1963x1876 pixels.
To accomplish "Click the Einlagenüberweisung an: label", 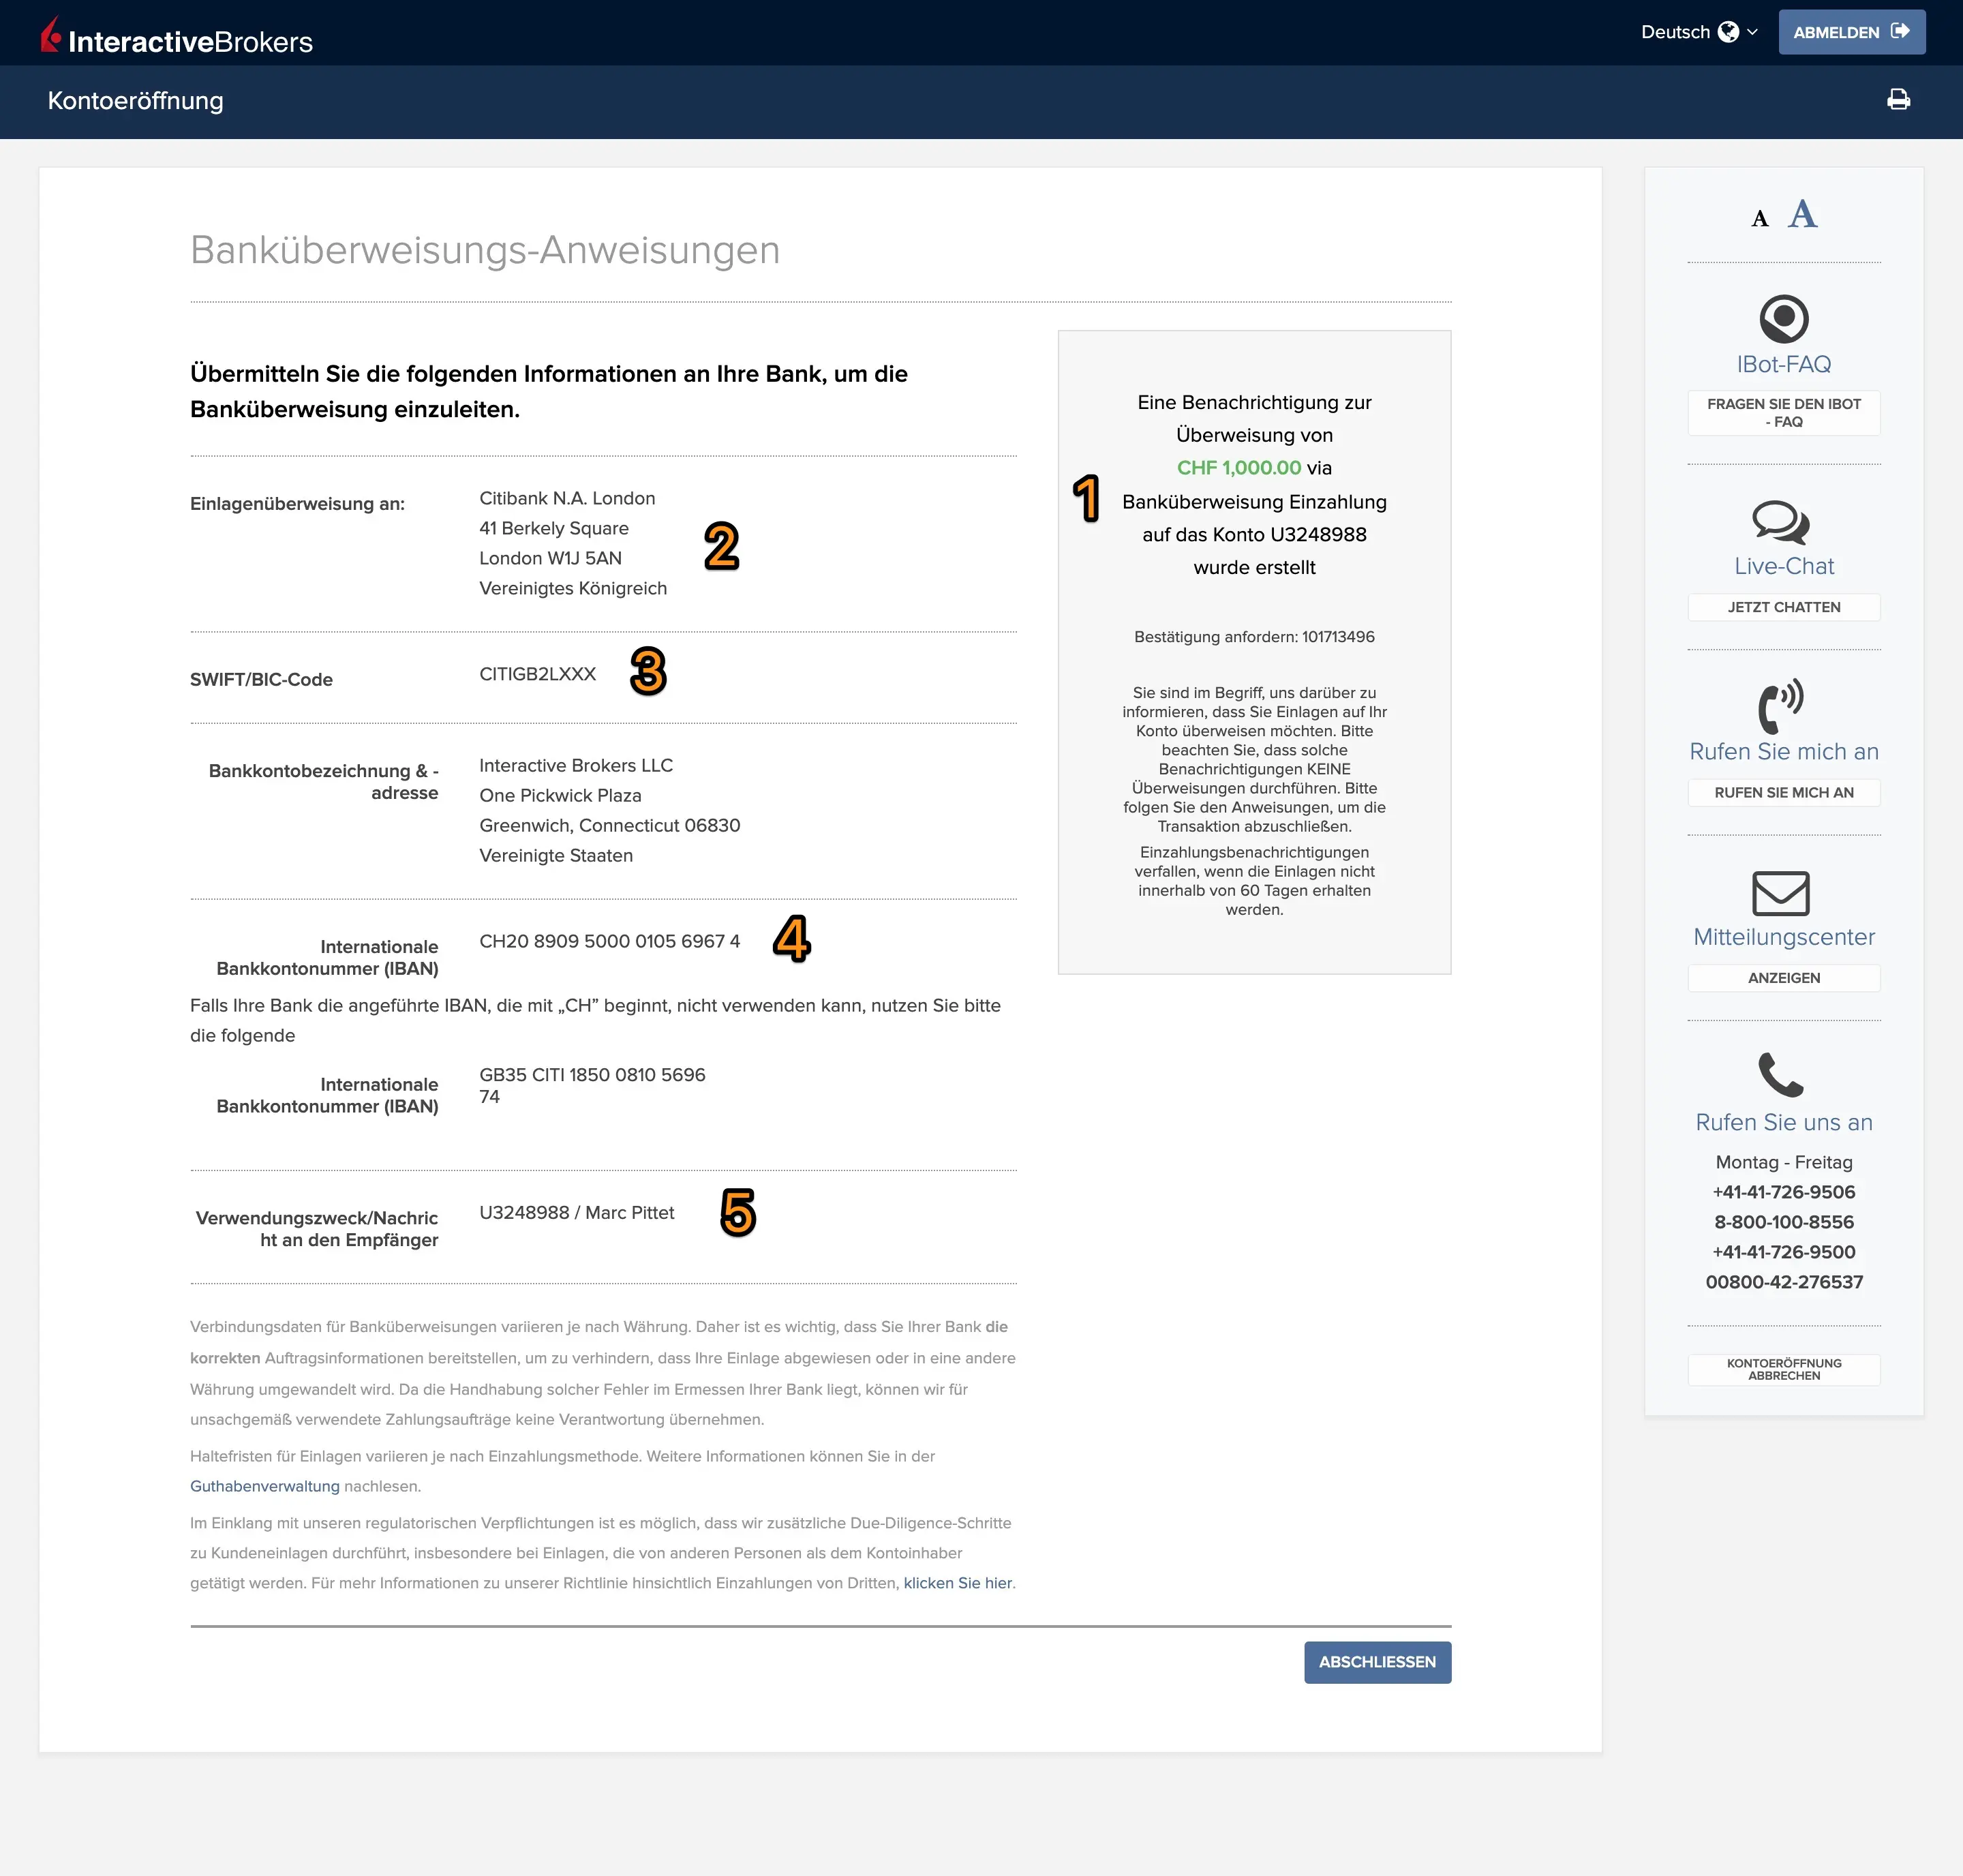I will point(297,504).
